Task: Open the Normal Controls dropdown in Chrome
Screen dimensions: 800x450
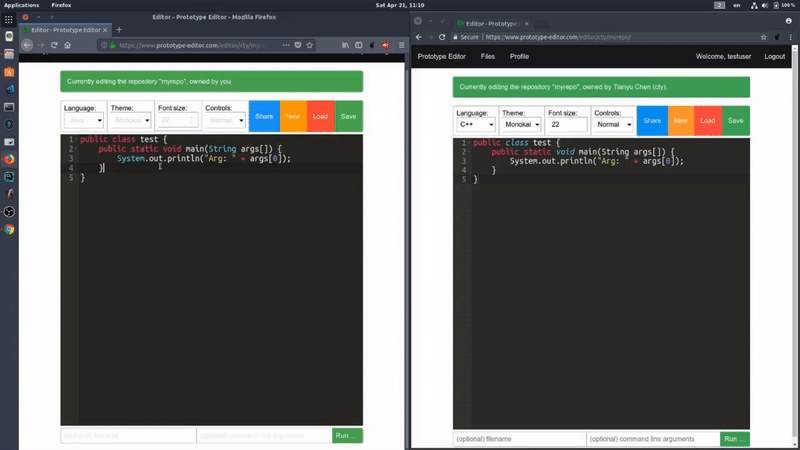Action: tap(614, 124)
